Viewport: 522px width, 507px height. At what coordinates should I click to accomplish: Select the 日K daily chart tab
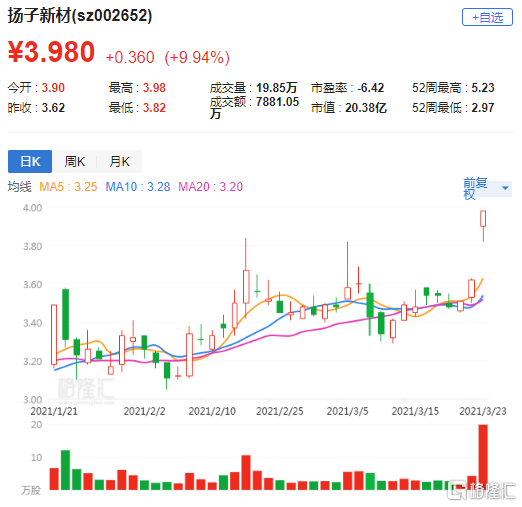pos(30,162)
